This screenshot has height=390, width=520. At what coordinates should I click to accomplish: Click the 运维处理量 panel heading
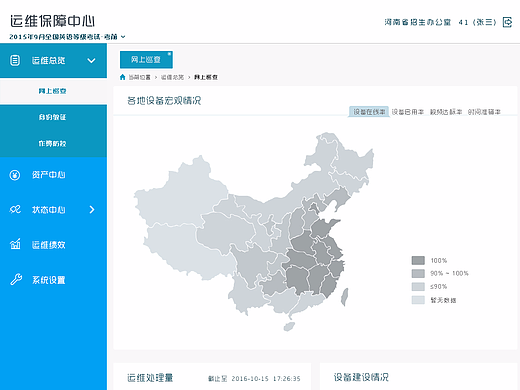(x=150, y=378)
